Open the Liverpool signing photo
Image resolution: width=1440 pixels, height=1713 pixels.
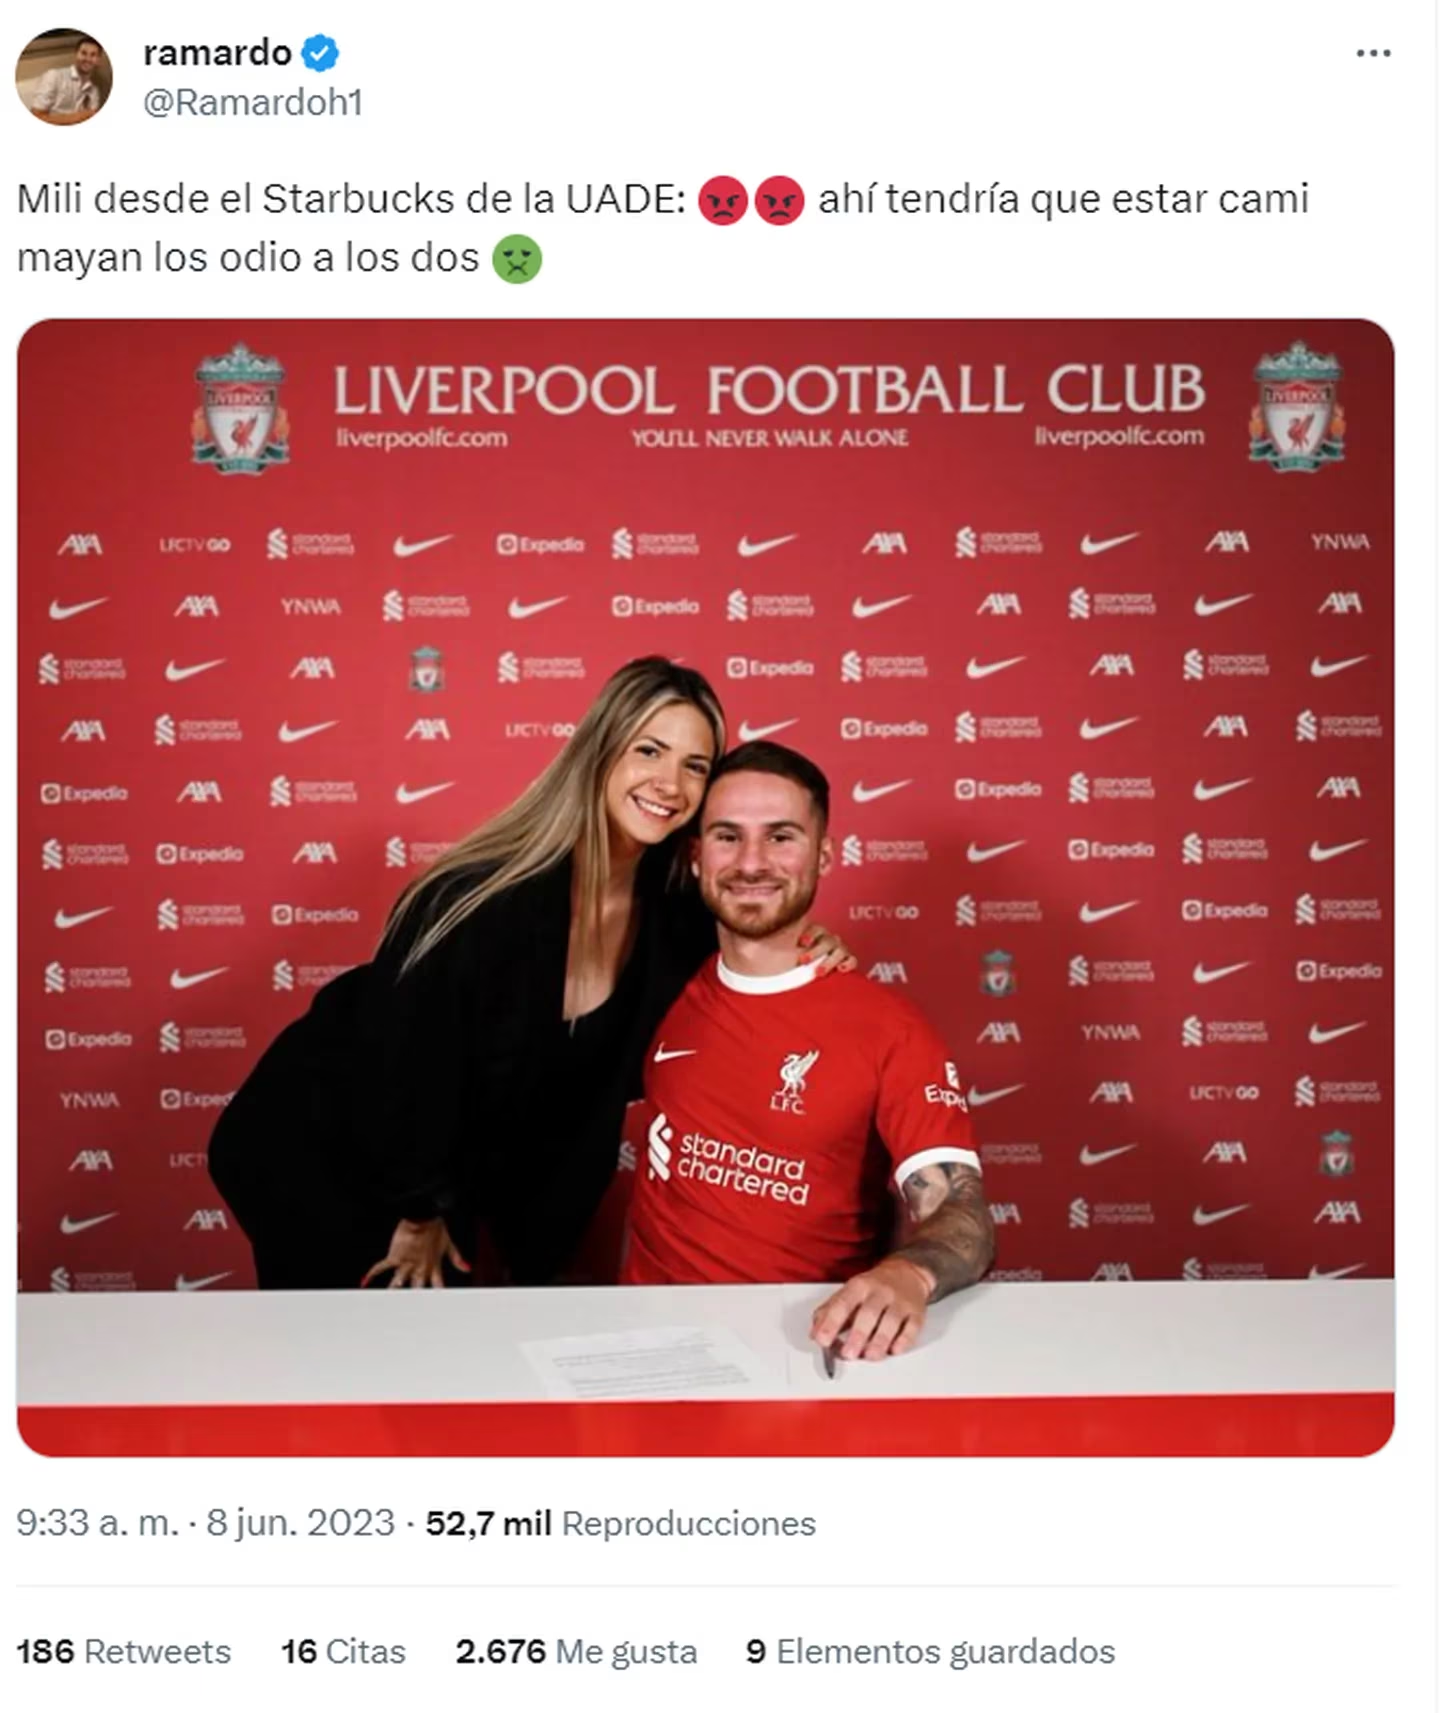coord(705,887)
